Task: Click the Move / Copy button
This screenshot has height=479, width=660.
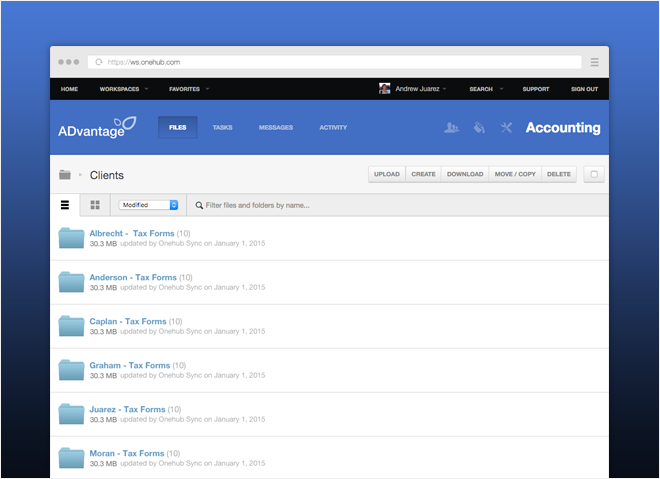Action: pyautogui.click(x=516, y=174)
